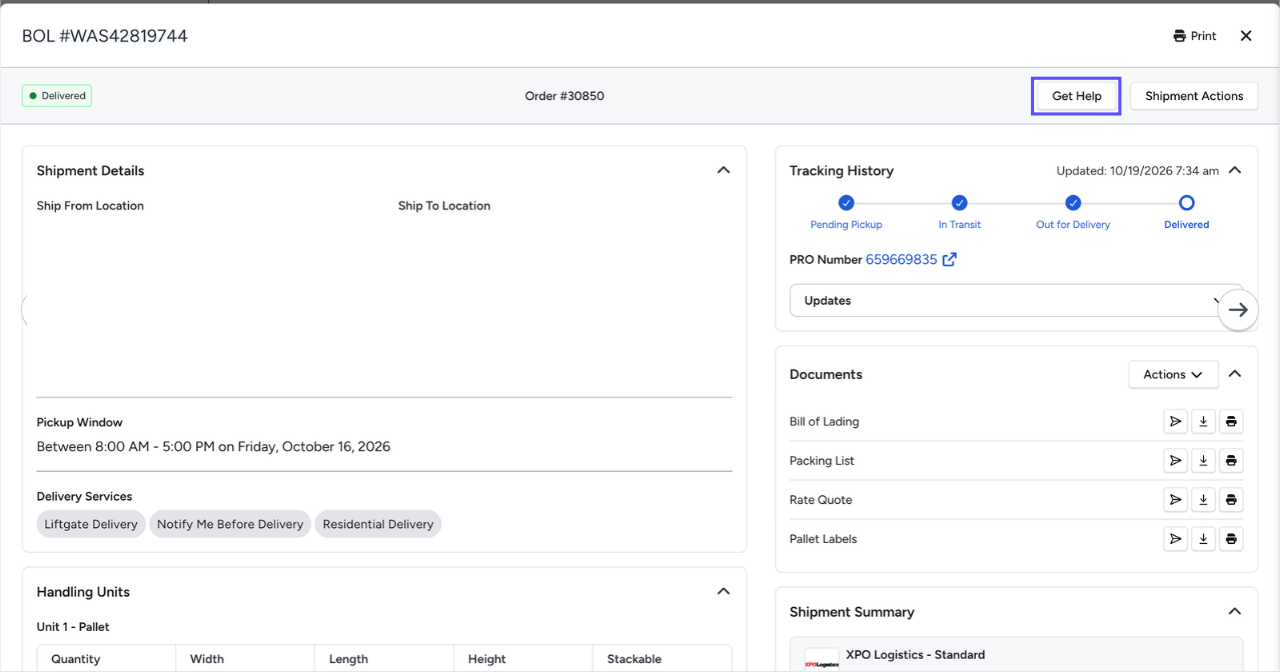Collapse the Handling Units section
This screenshot has width=1280, height=672.
(723, 592)
